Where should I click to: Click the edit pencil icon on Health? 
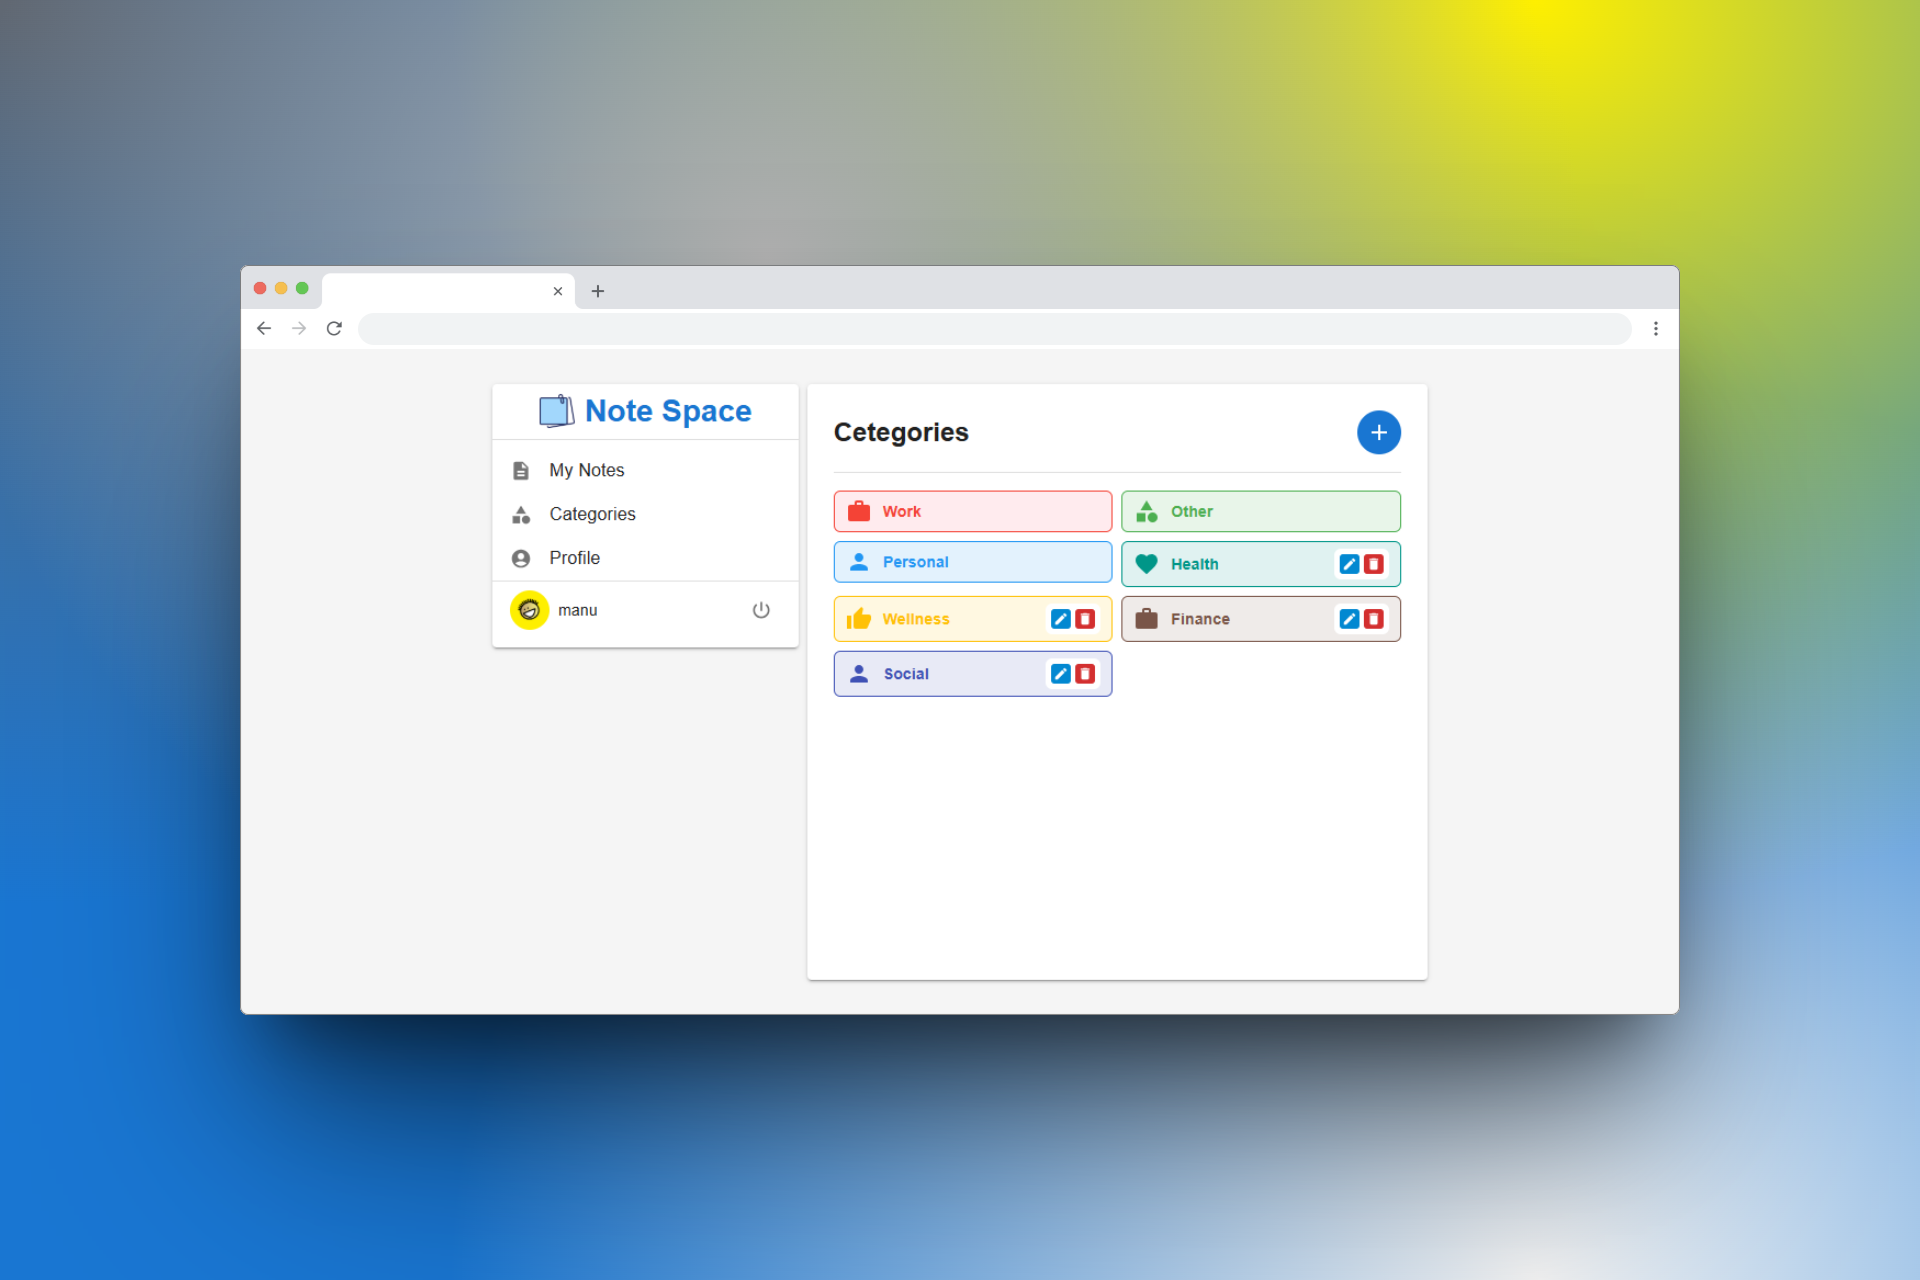click(1349, 564)
